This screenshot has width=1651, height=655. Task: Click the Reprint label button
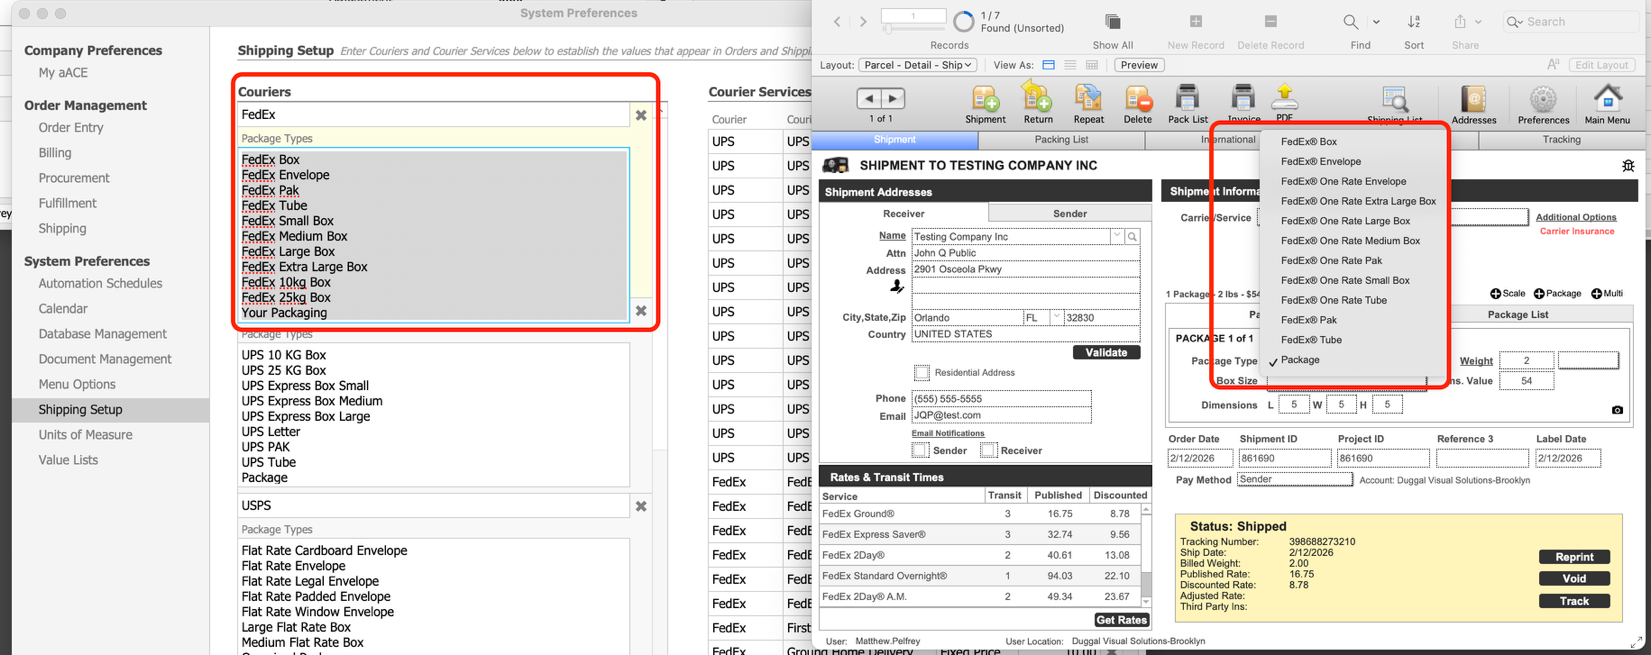(x=1574, y=558)
